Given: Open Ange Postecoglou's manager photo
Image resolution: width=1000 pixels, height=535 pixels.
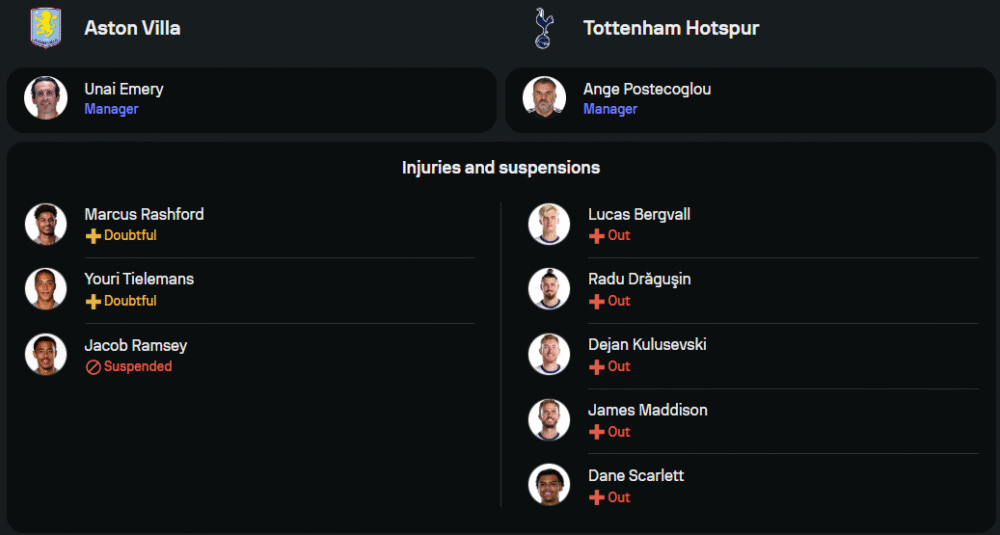Looking at the screenshot, I should (544, 98).
